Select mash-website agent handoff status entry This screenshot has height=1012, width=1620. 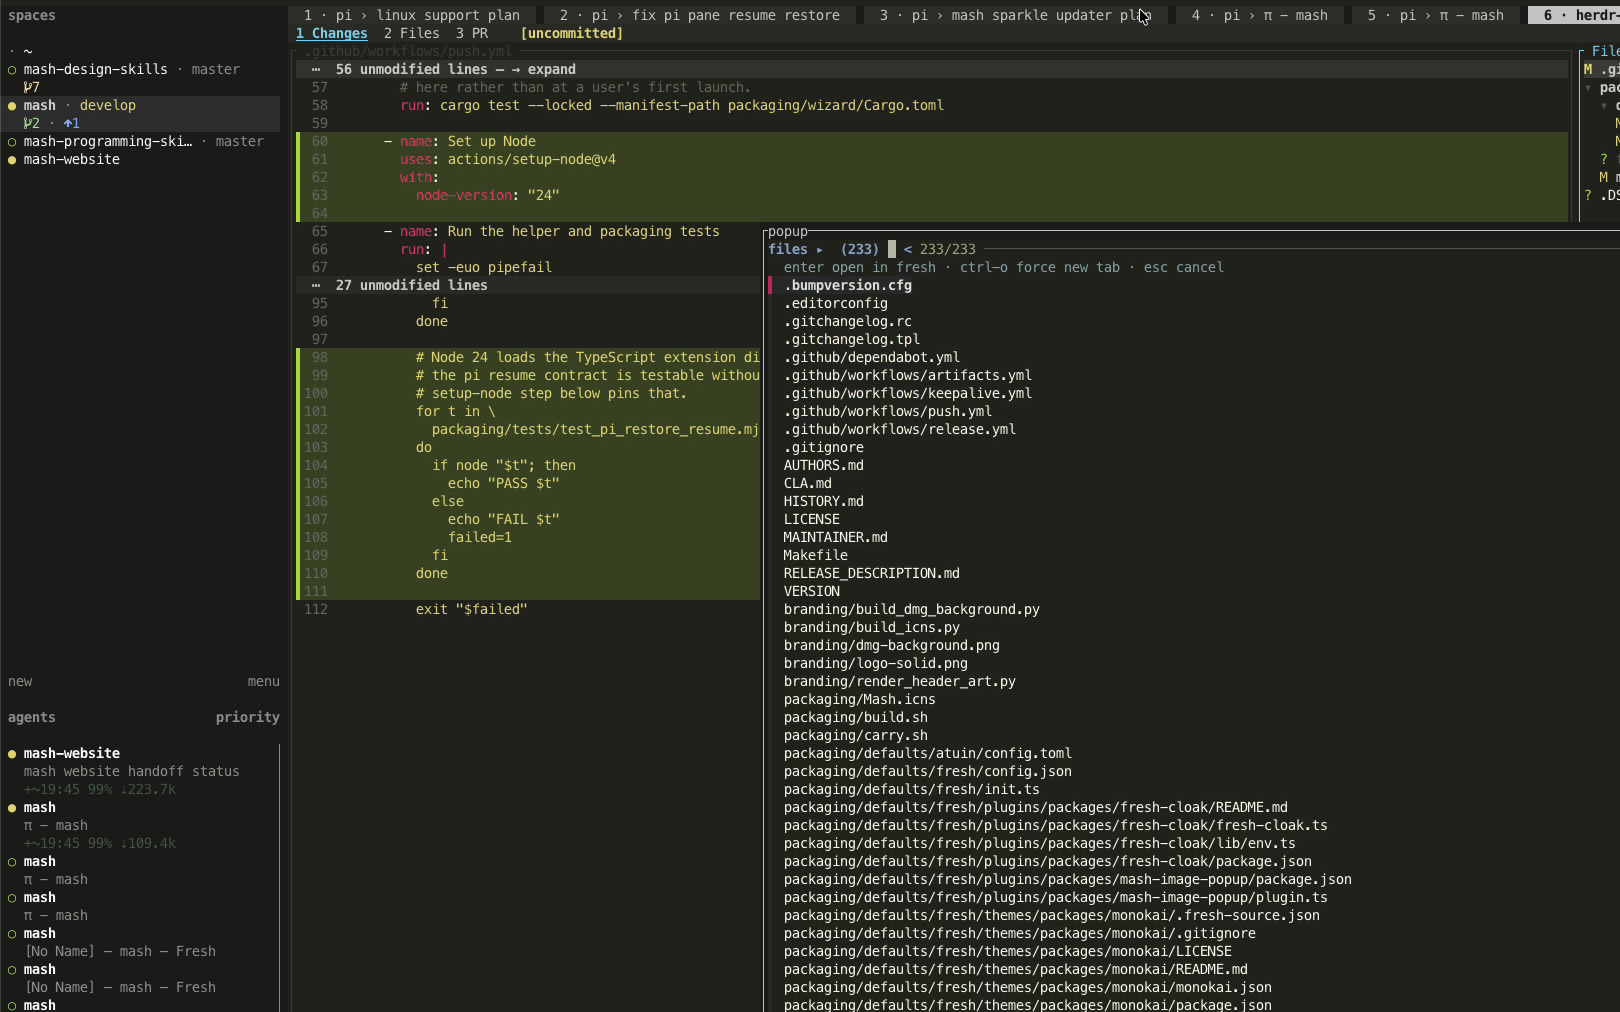click(x=140, y=771)
